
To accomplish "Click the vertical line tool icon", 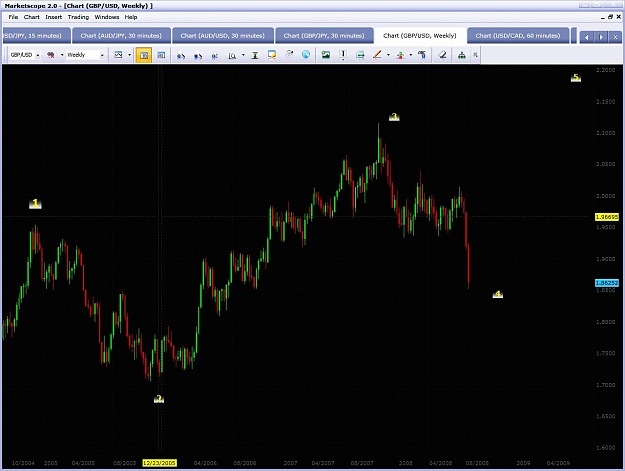I will (343, 55).
